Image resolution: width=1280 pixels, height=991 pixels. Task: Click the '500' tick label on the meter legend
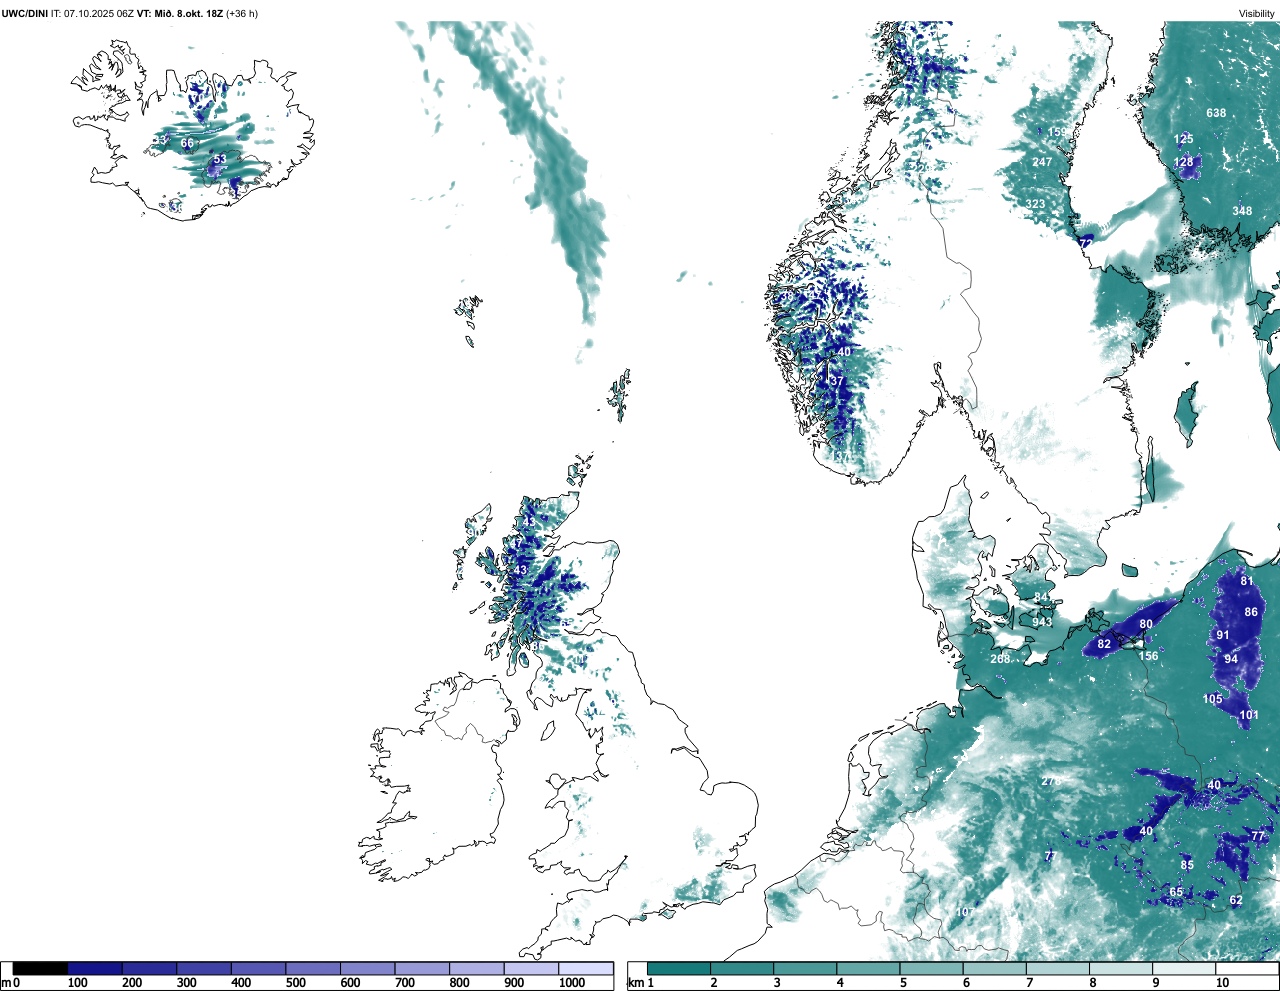tap(295, 983)
